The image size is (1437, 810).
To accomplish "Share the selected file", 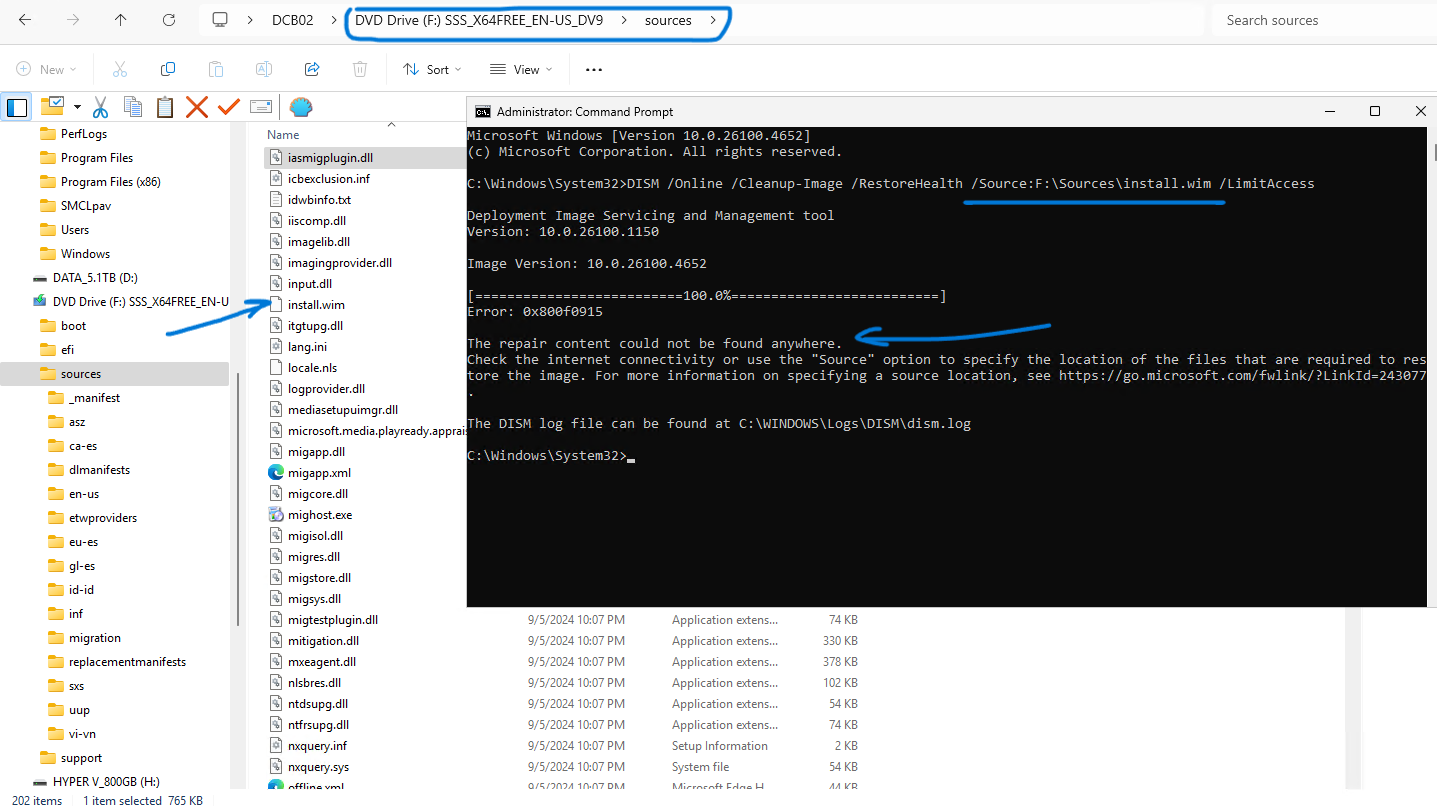I will point(312,69).
